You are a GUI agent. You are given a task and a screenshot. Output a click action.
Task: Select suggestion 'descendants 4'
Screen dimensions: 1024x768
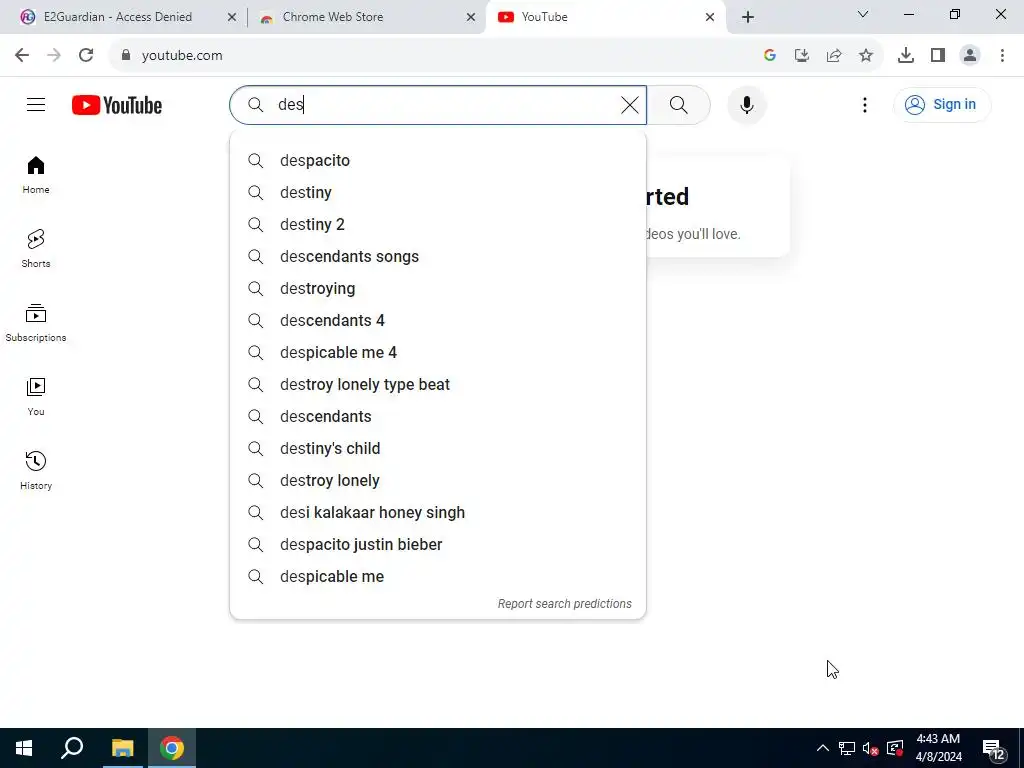click(x=438, y=321)
